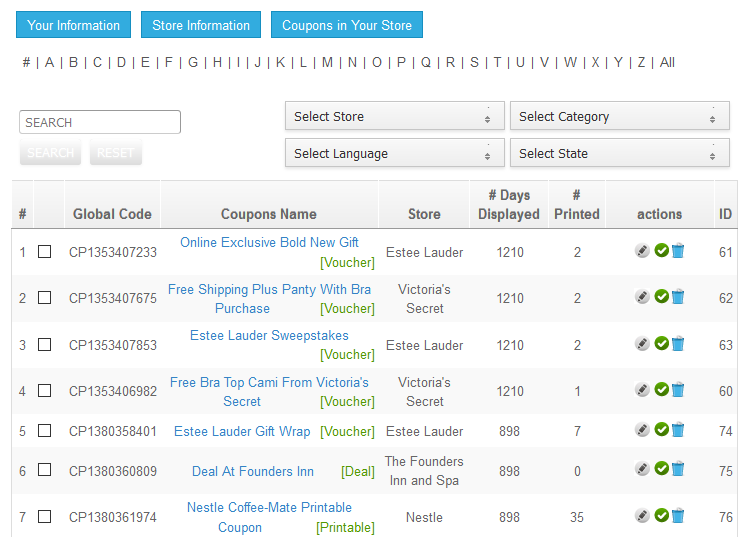The height and width of the screenshot is (537, 748).
Task: Check the box for Online Exclusive Bold New Gift
Action: 45,252
